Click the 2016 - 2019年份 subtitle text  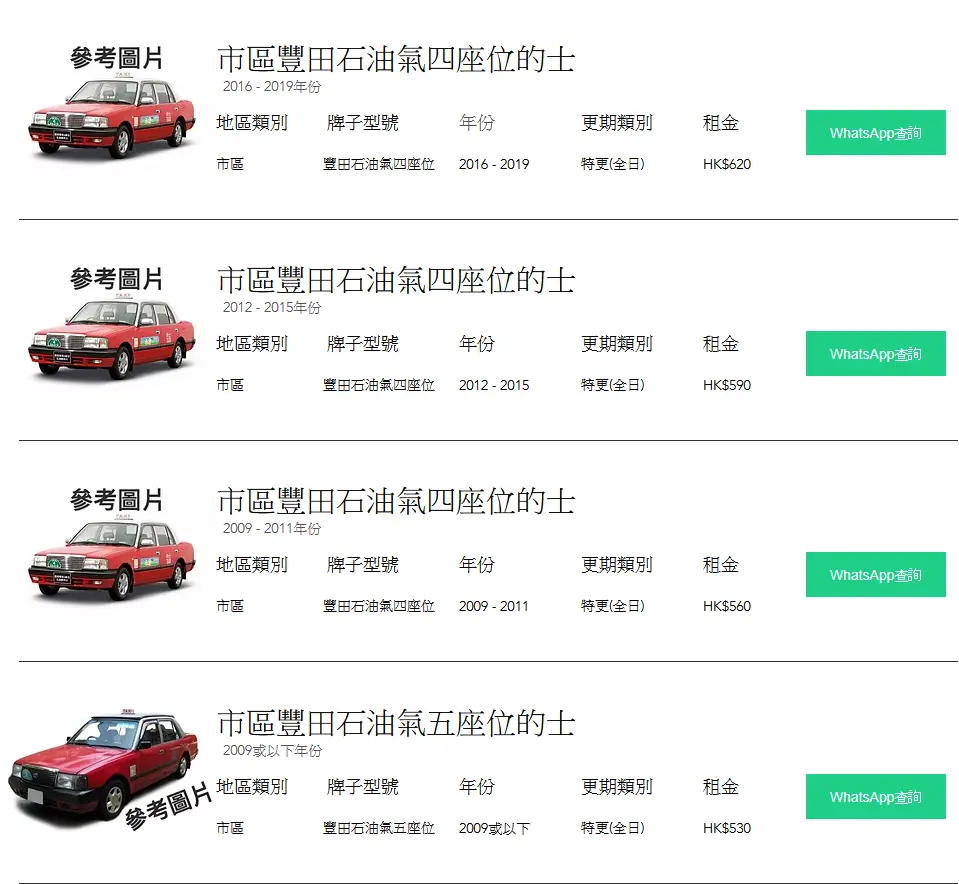coord(272,86)
